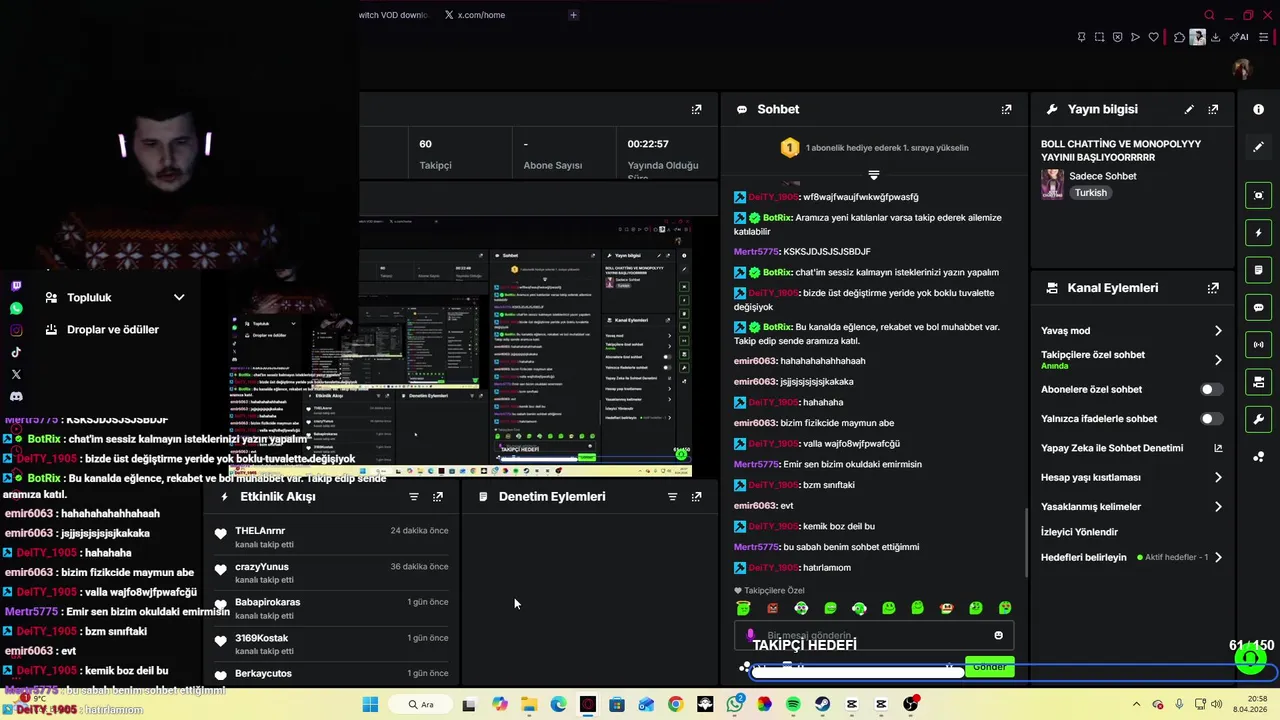Pop out the Yayın bilgisi panel
This screenshot has height=720, width=1280.
(x=1213, y=109)
